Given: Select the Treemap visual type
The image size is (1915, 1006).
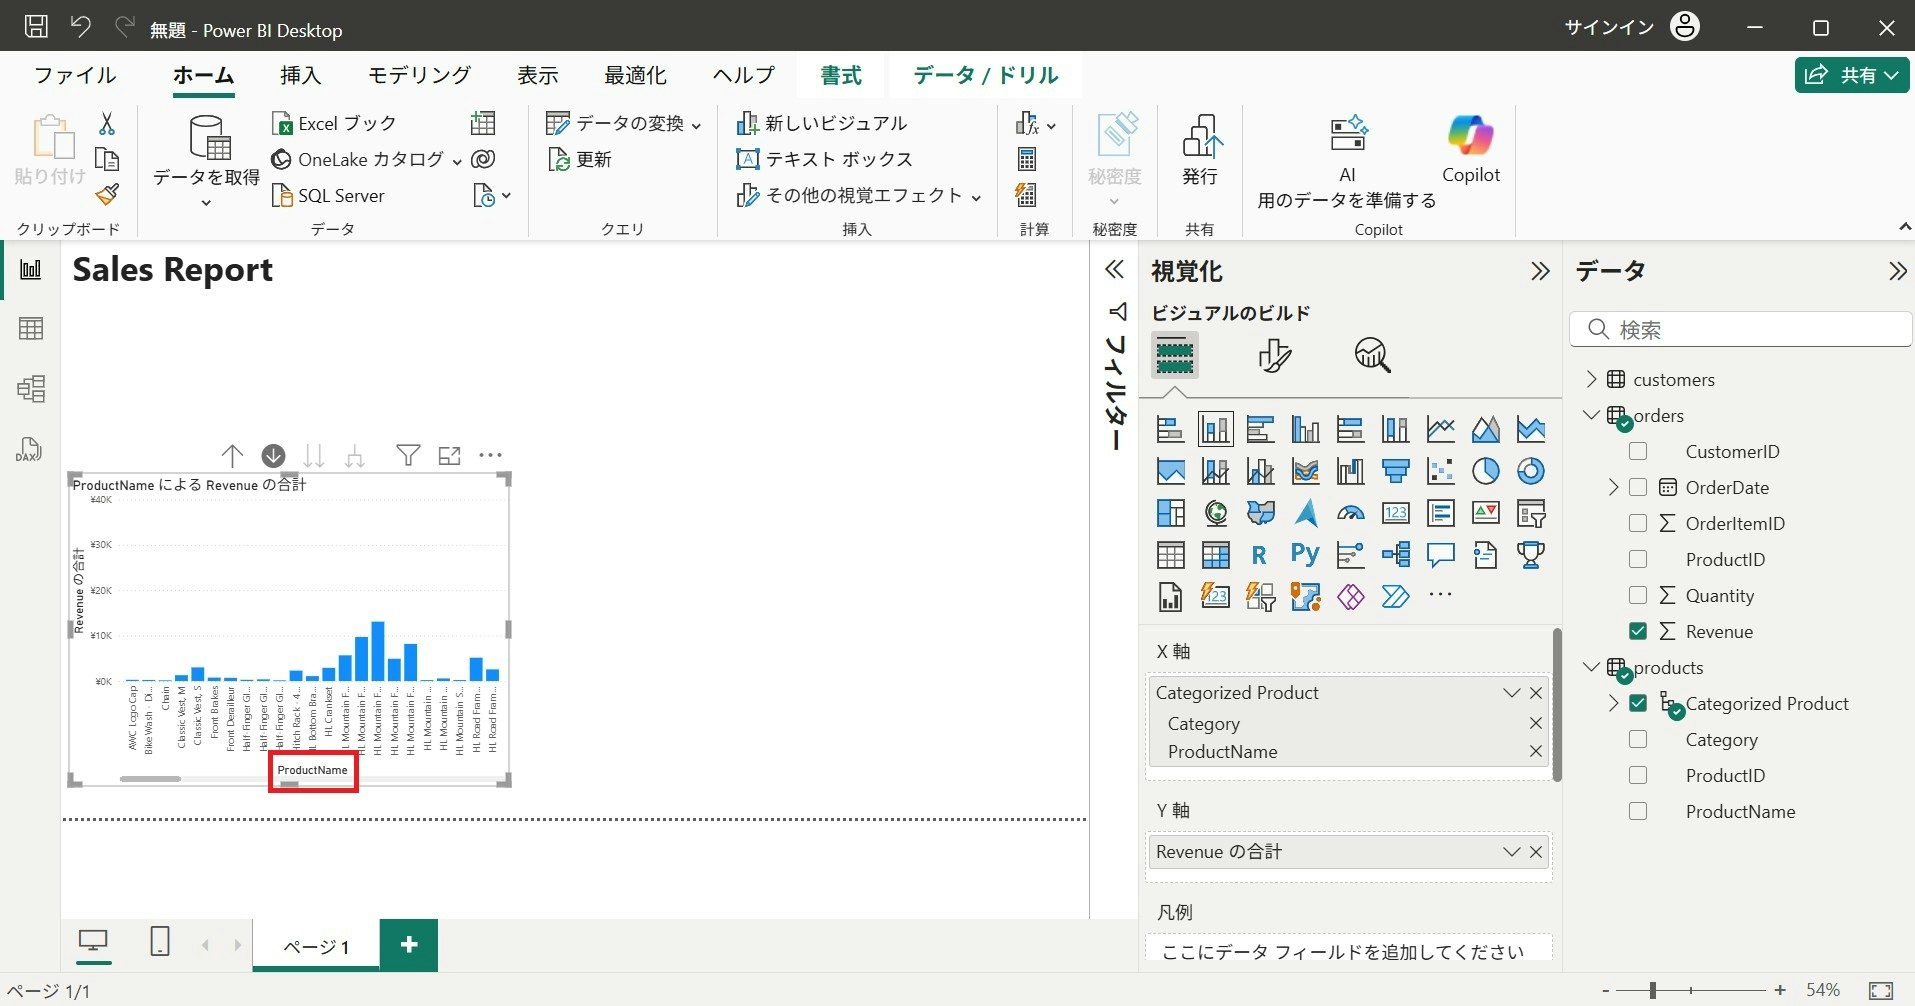Looking at the screenshot, I should coord(1171,513).
